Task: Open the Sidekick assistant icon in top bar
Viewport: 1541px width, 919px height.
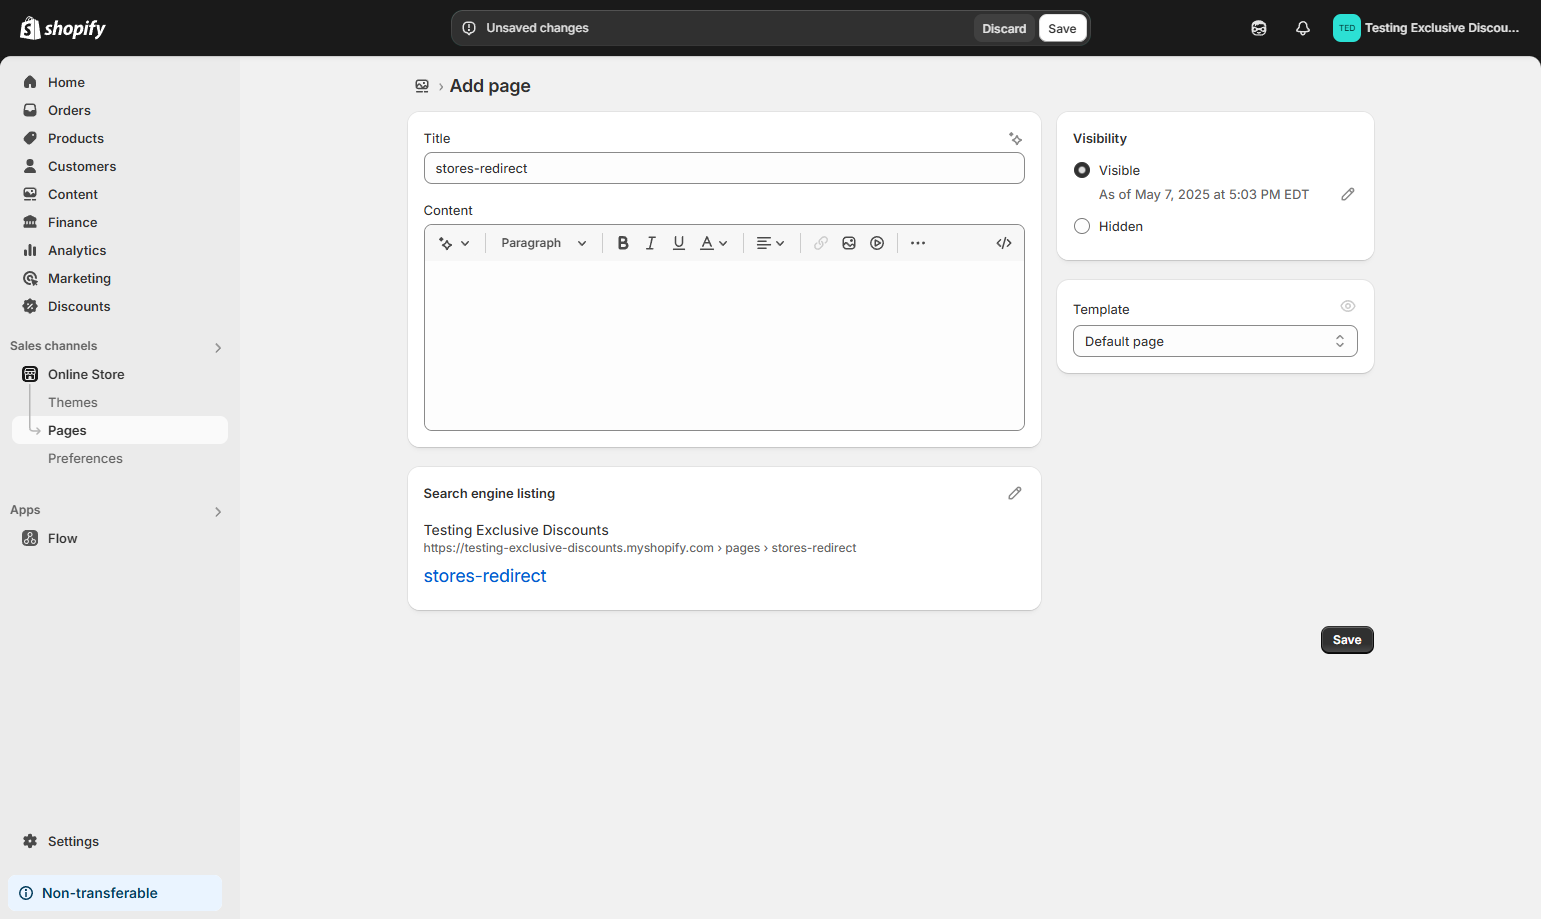Action: click(1259, 28)
